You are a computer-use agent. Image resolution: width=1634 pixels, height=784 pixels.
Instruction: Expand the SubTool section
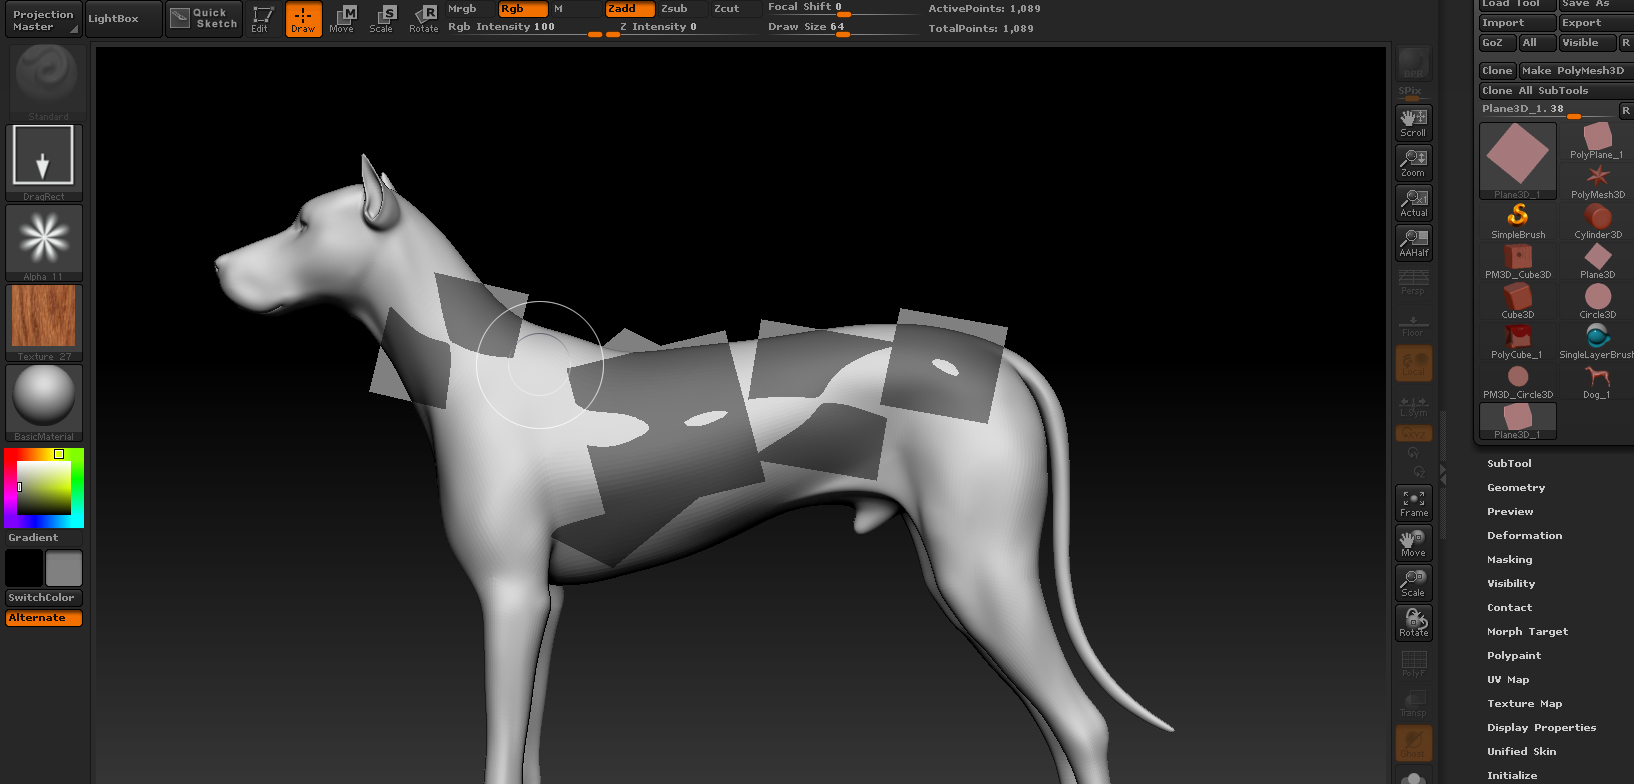1509,464
